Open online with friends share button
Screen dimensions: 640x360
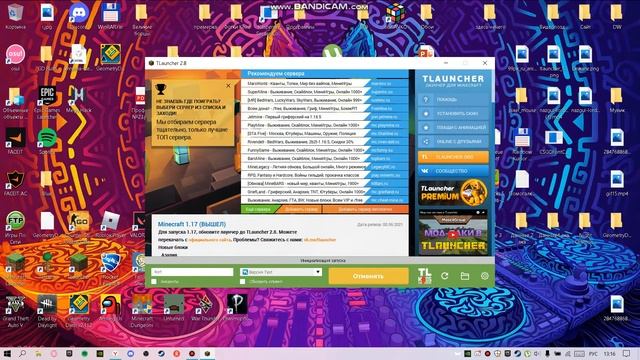(453, 142)
